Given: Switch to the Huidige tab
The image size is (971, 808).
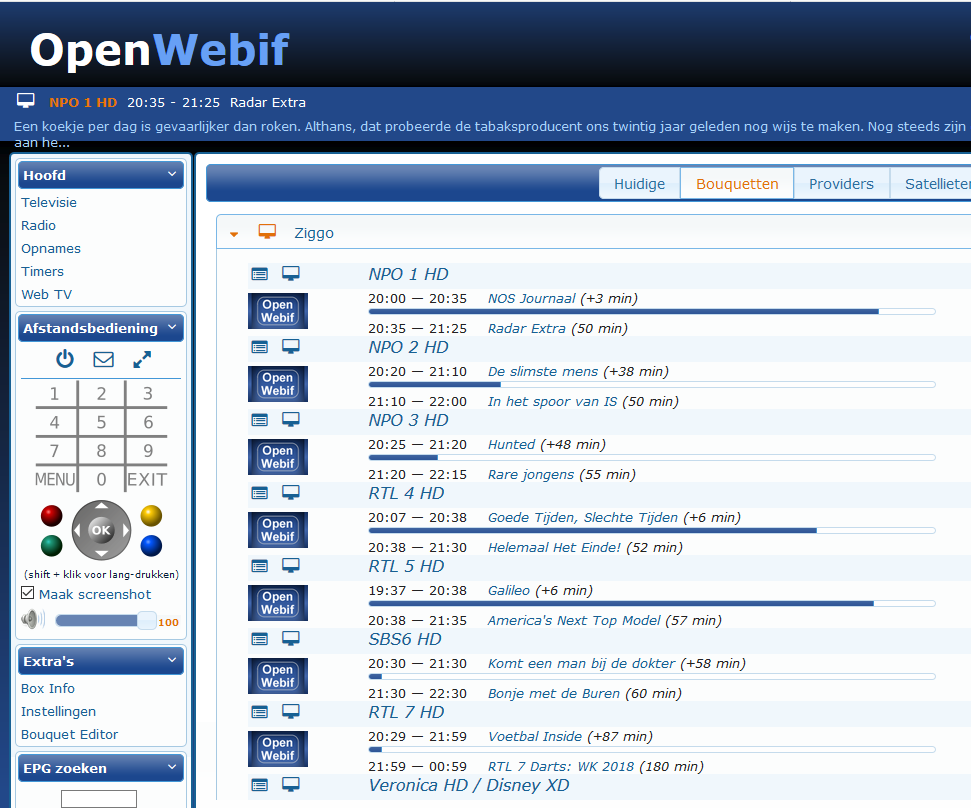Looking at the screenshot, I should [x=640, y=184].
